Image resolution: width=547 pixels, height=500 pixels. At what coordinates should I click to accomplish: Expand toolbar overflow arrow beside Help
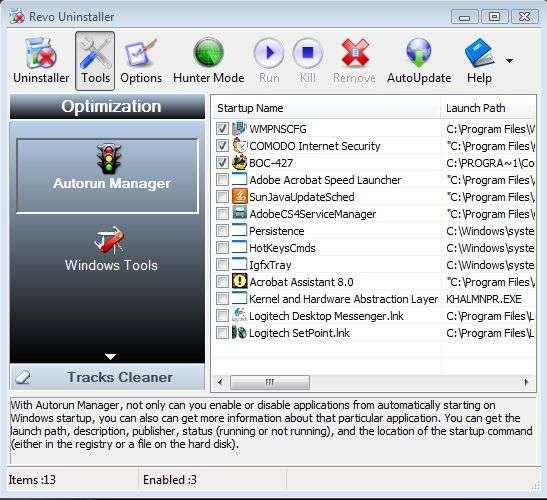[x=509, y=61]
